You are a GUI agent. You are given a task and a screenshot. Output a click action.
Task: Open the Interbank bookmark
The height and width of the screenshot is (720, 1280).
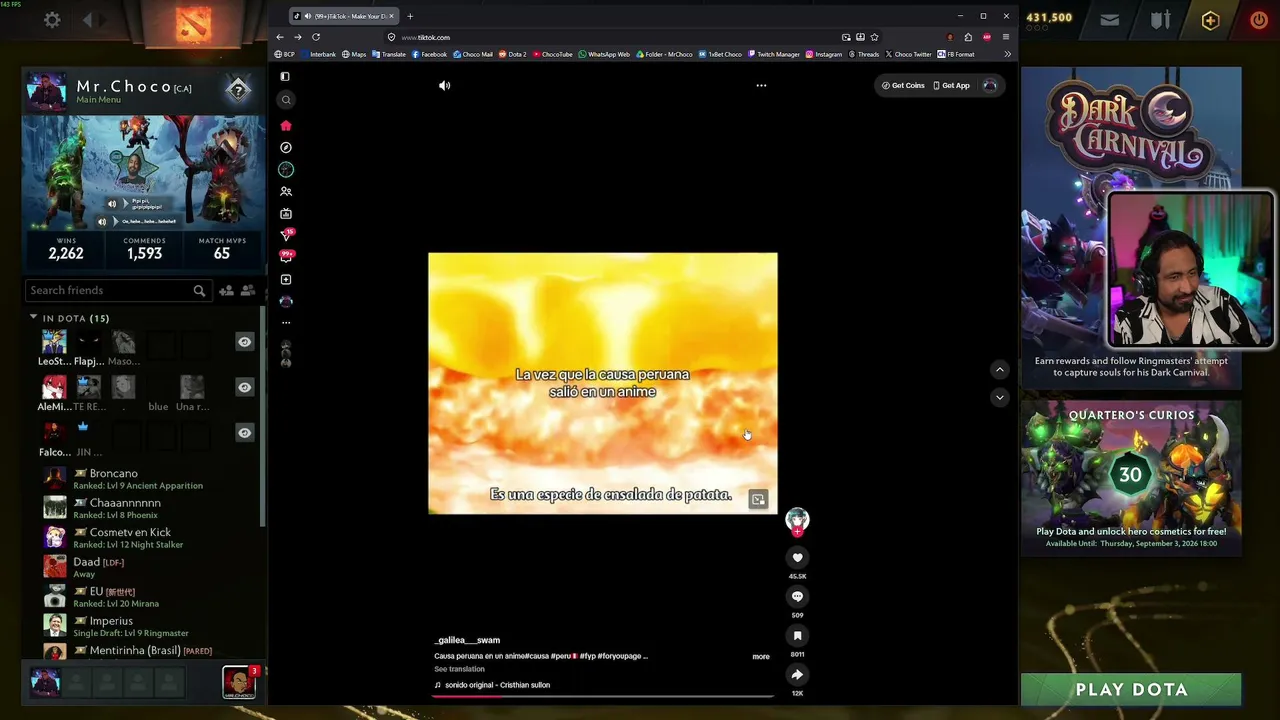point(318,54)
